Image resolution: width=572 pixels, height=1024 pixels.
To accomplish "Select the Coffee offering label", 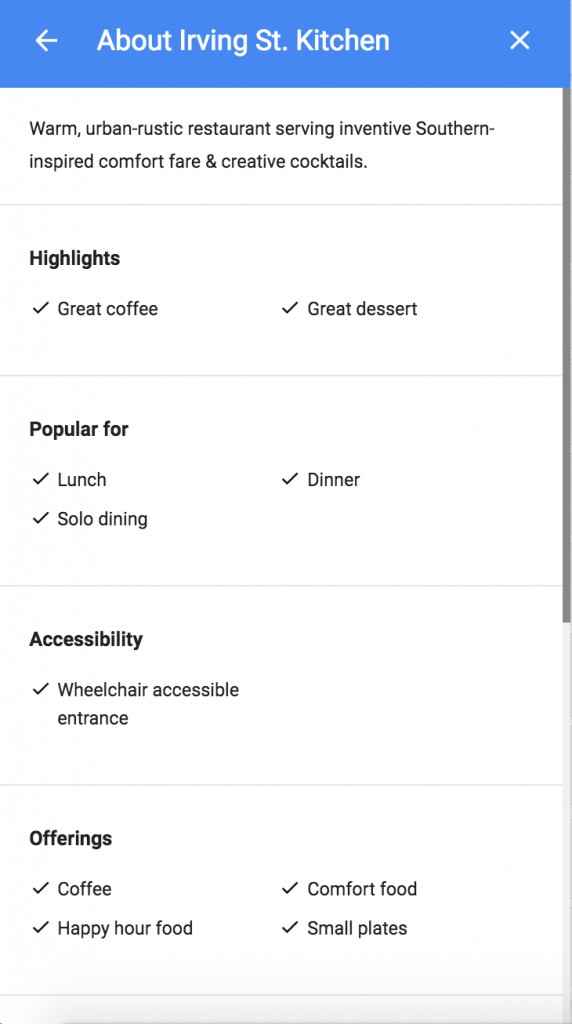I will pos(84,889).
